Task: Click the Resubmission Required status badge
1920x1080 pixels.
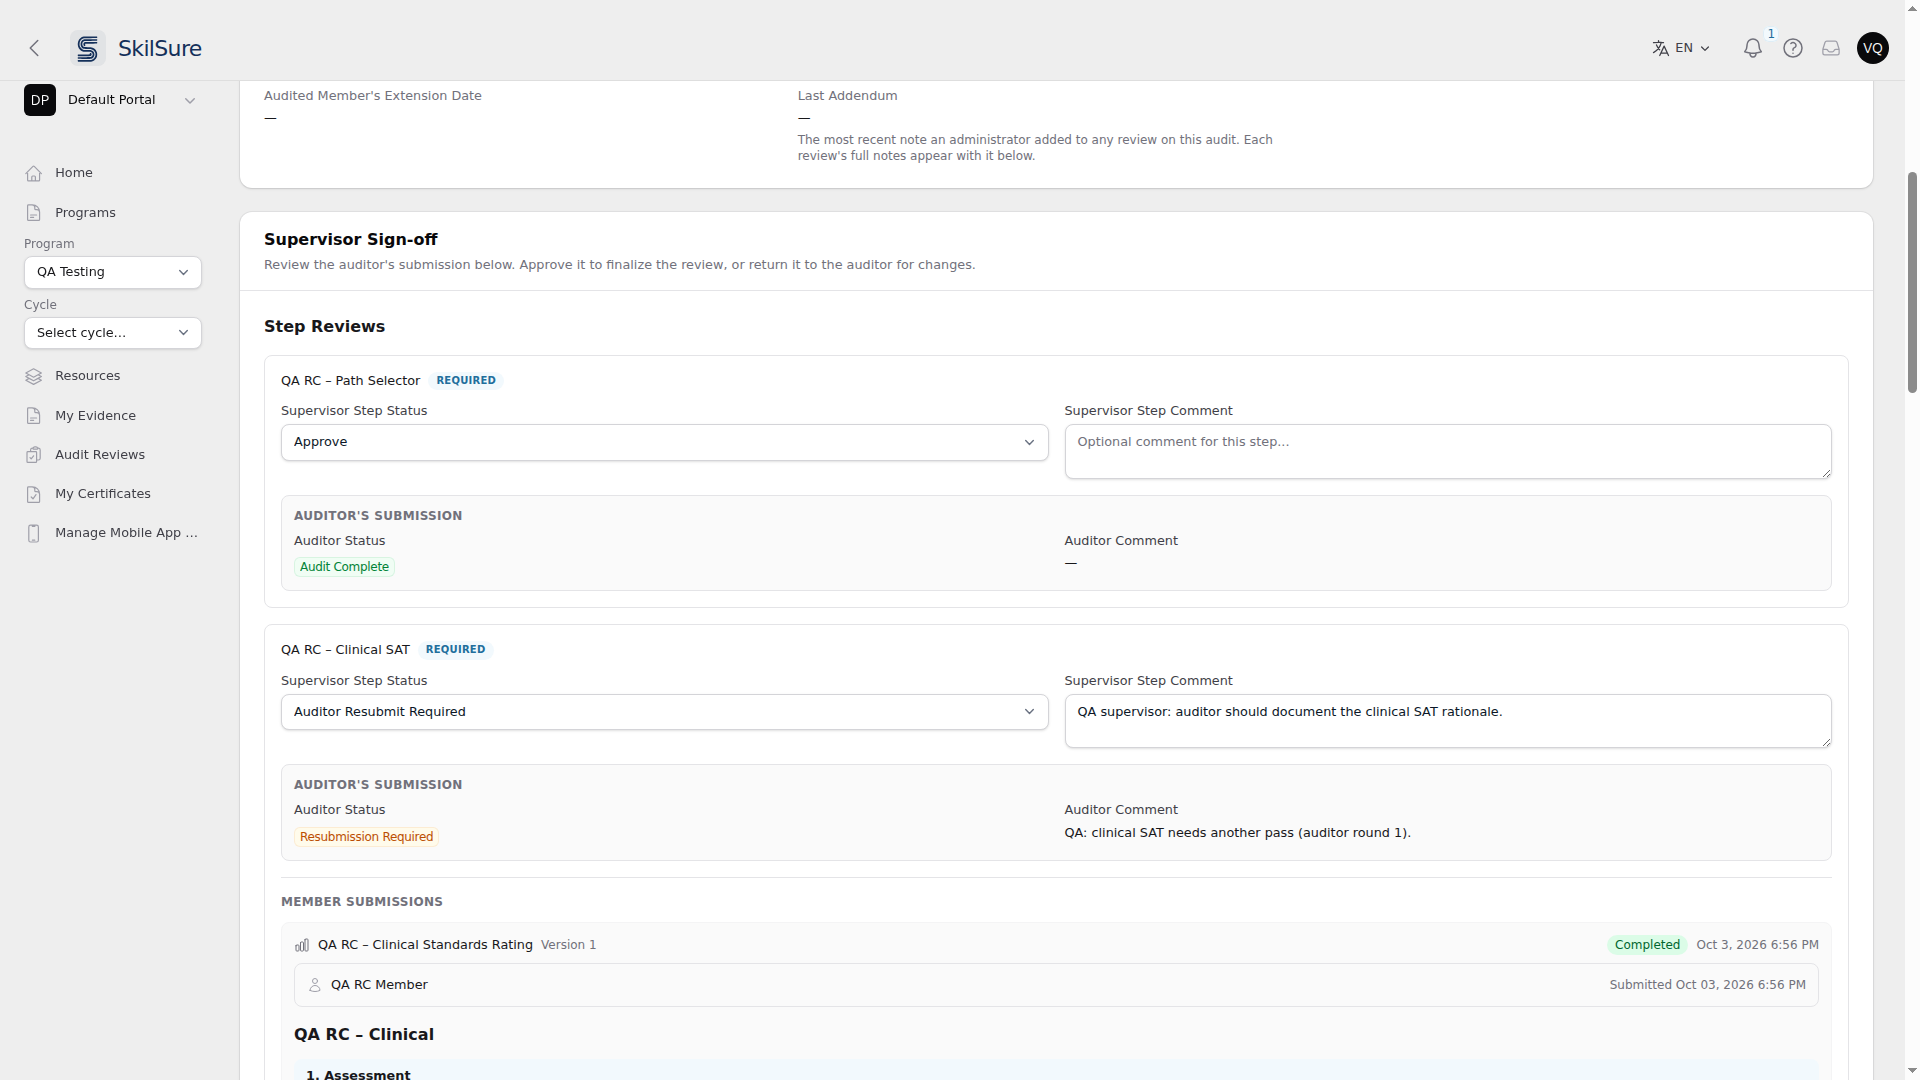Action: pos(366,837)
